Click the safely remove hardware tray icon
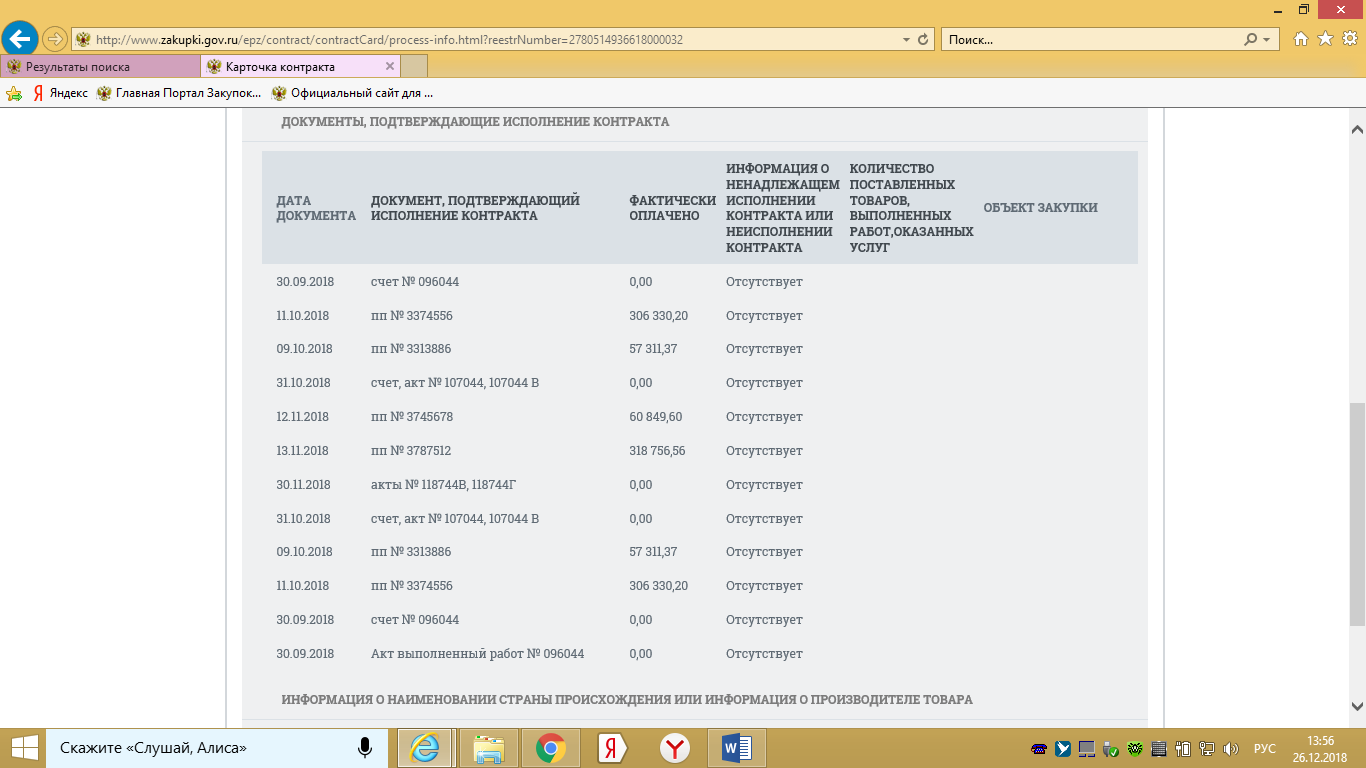Screen dimensions: 1366x768 (x=1111, y=749)
